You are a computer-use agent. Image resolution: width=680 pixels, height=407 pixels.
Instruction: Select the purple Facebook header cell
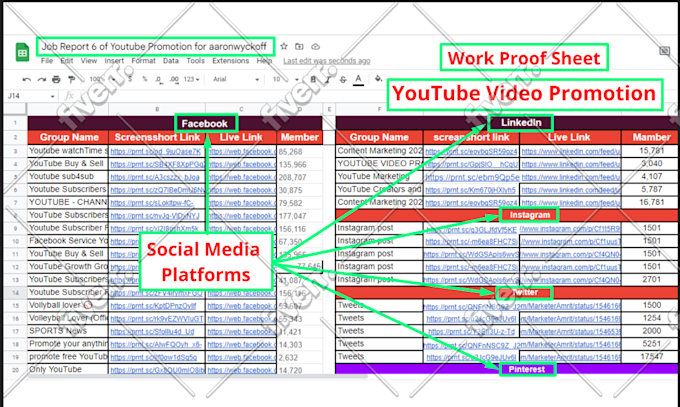point(175,123)
